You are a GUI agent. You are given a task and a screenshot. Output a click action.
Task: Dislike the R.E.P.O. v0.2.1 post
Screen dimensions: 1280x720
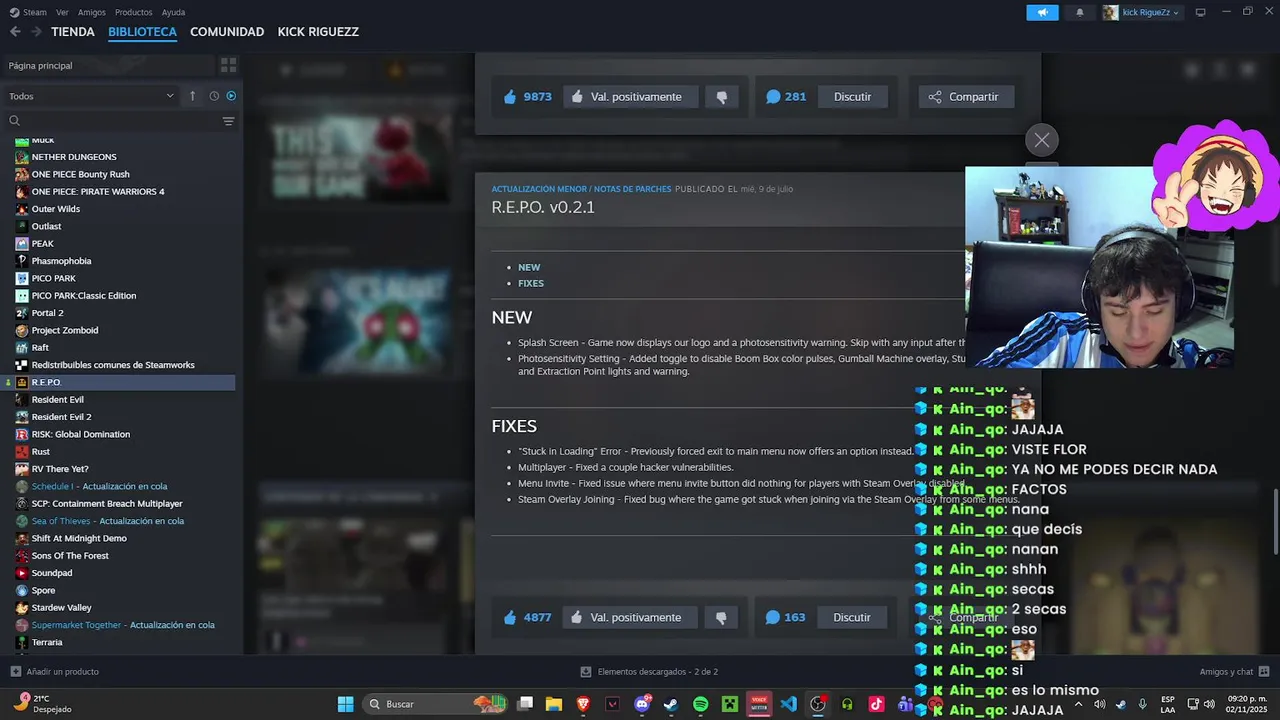coord(722,617)
